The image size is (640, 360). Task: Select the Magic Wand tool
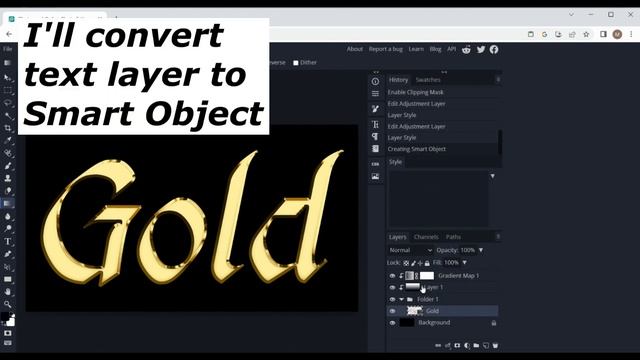(x=7, y=116)
